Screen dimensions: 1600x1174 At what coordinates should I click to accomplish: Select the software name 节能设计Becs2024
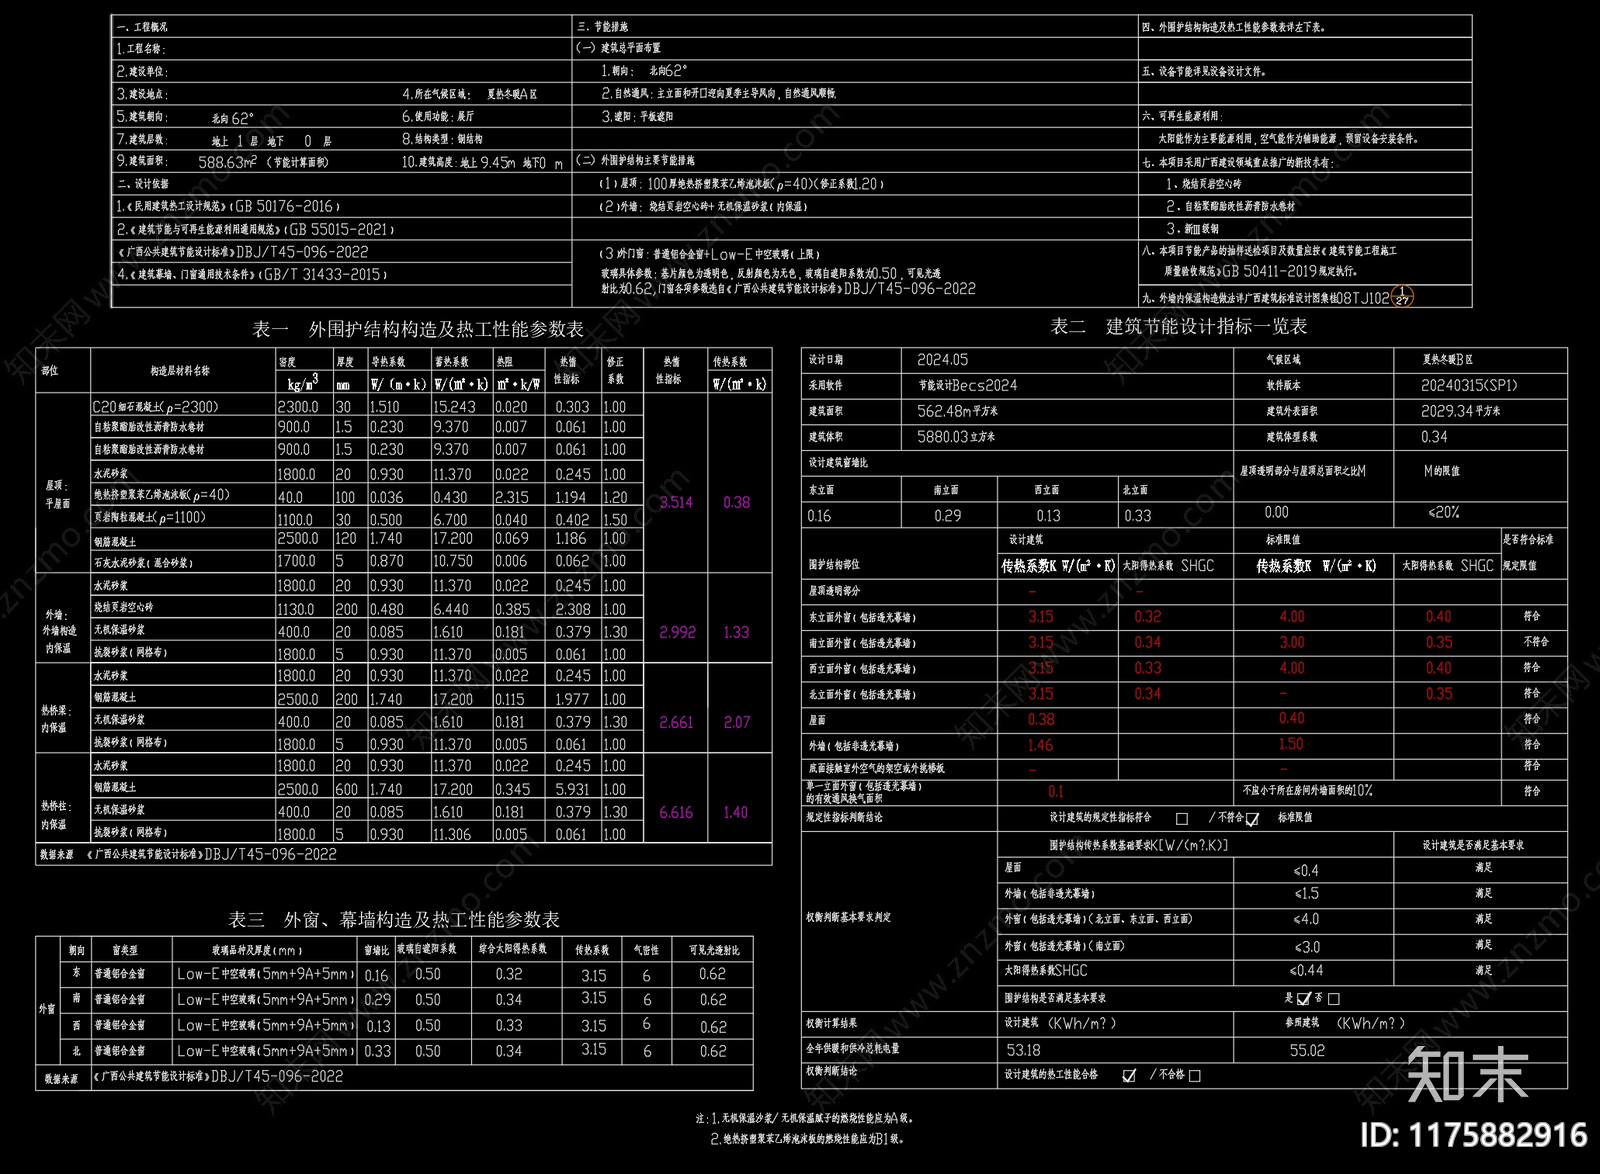pos(967,385)
